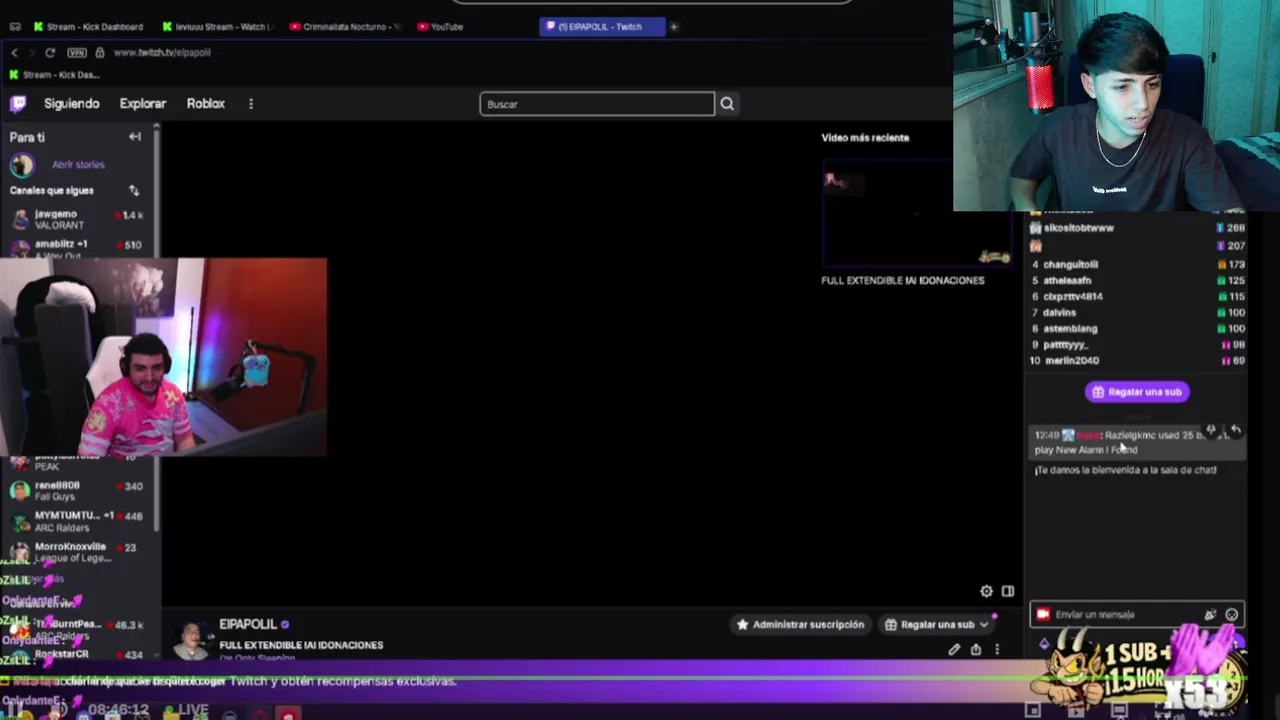Click changuitolil in gift leaderboard
Image resolution: width=1280 pixels, height=720 pixels.
coord(1070,265)
